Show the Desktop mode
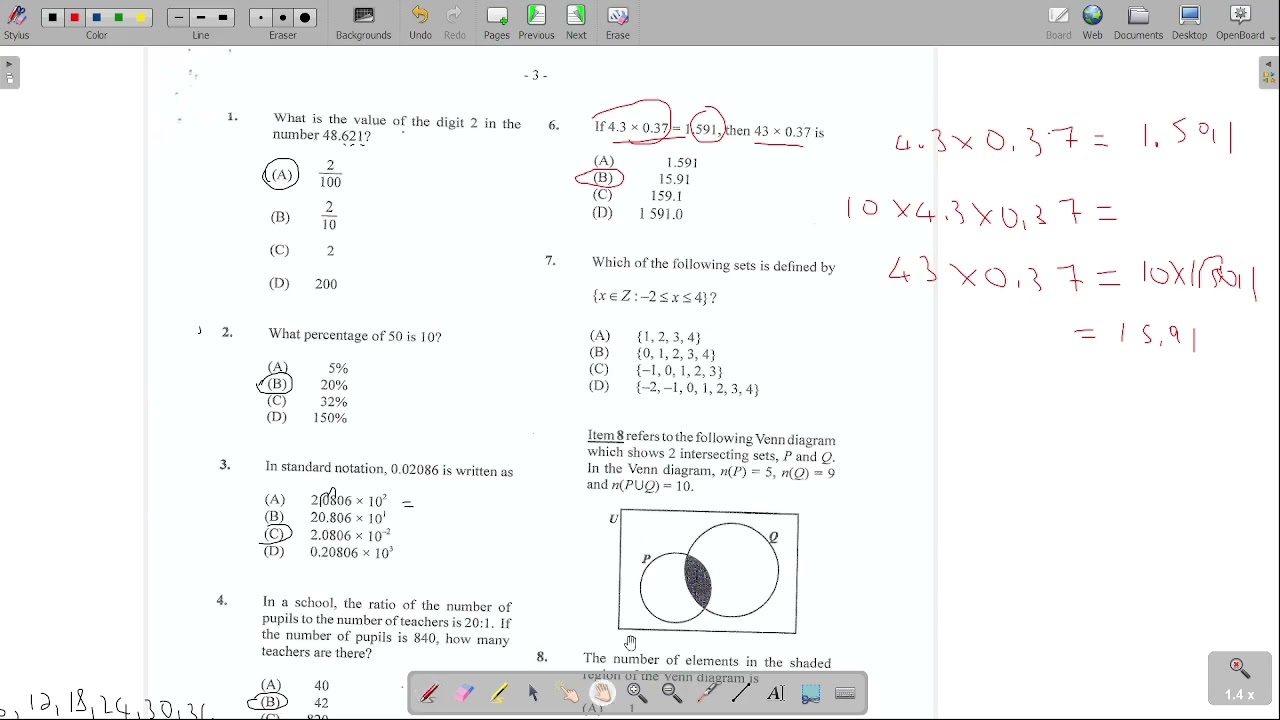 click(x=1190, y=22)
